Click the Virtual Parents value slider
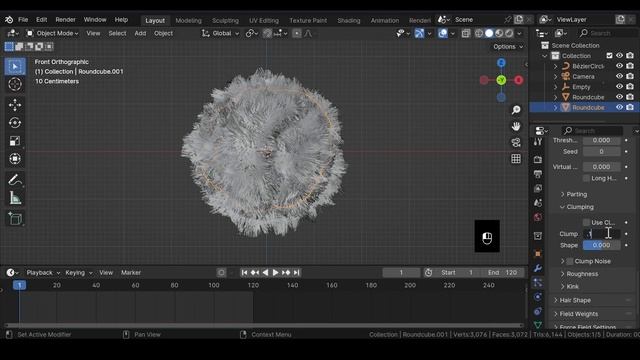Screen dimensions: 640x360 [x=601, y=167]
